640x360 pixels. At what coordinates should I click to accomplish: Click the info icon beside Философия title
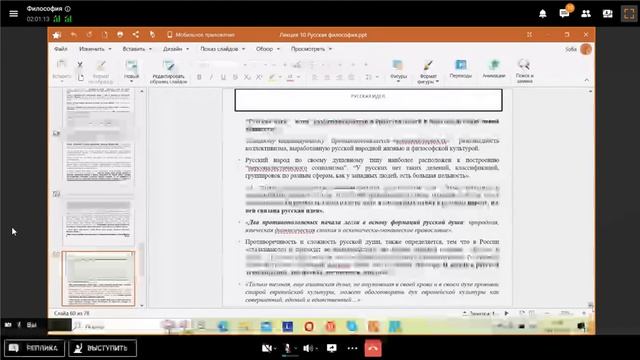(x=68, y=9)
